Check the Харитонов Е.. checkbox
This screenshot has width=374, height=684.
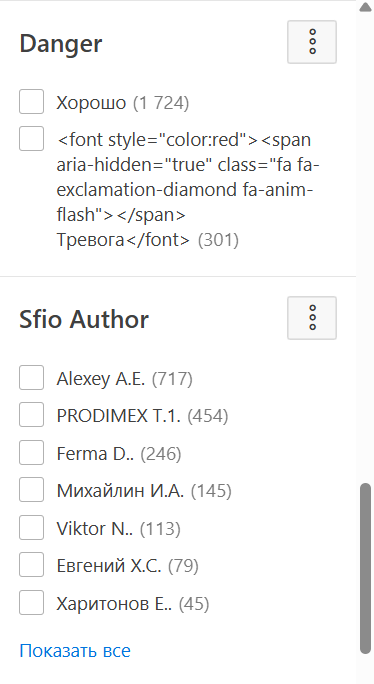(31, 602)
